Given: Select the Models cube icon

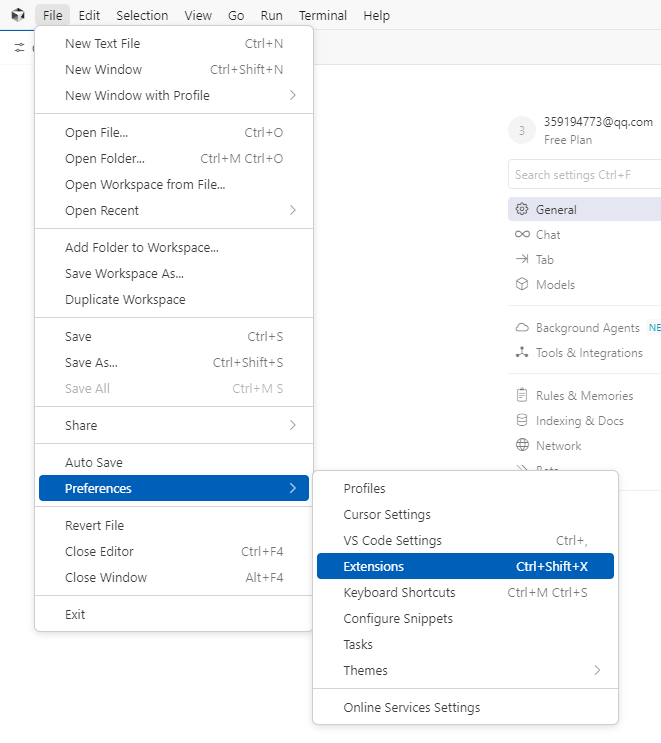Looking at the screenshot, I should [522, 285].
